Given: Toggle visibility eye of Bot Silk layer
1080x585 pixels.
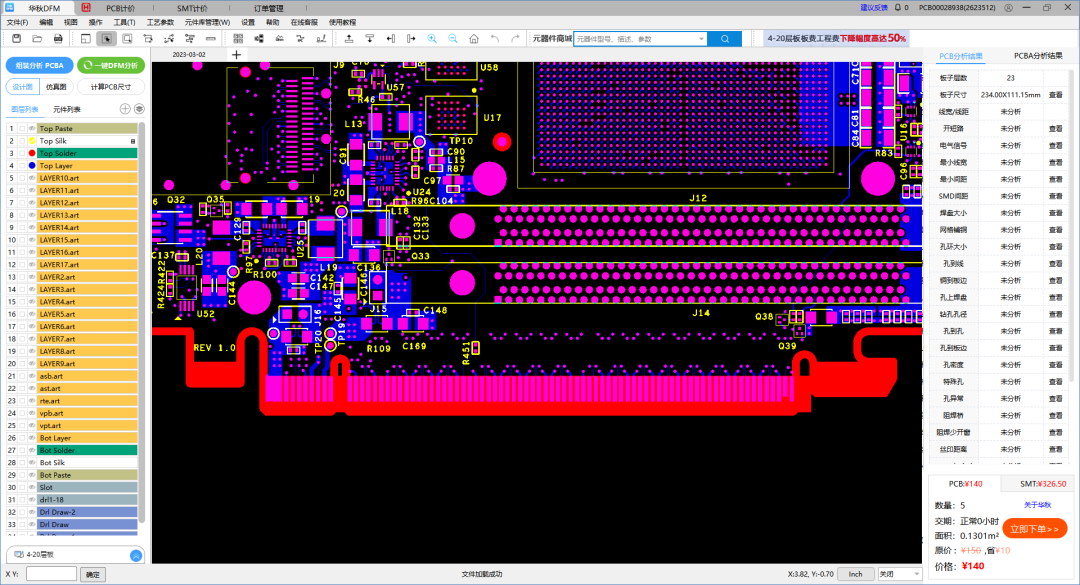Looking at the screenshot, I should pos(32,463).
